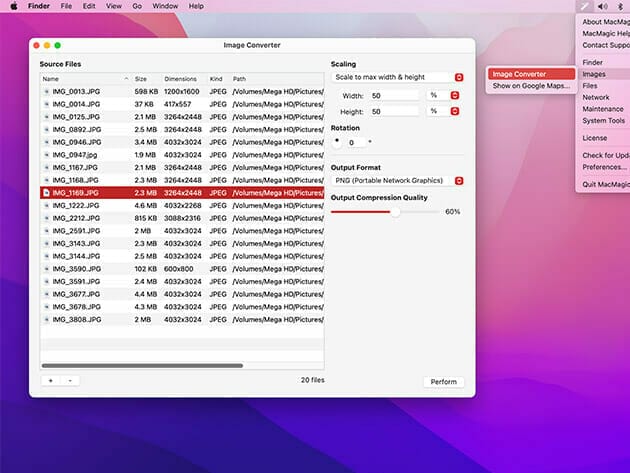Click the Bluetooth icon in the menu bar
This screenshot has height=473, width=630.
coord(621,6)
